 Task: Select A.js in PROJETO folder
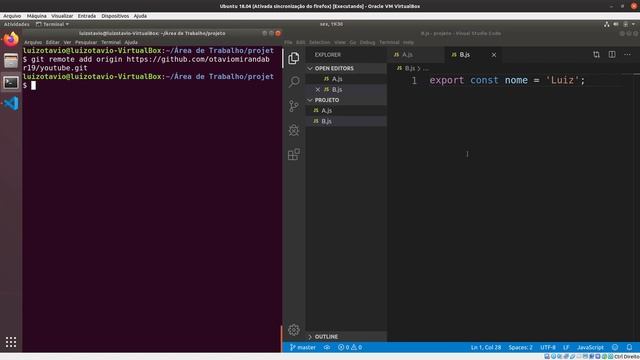click(346, 111)
